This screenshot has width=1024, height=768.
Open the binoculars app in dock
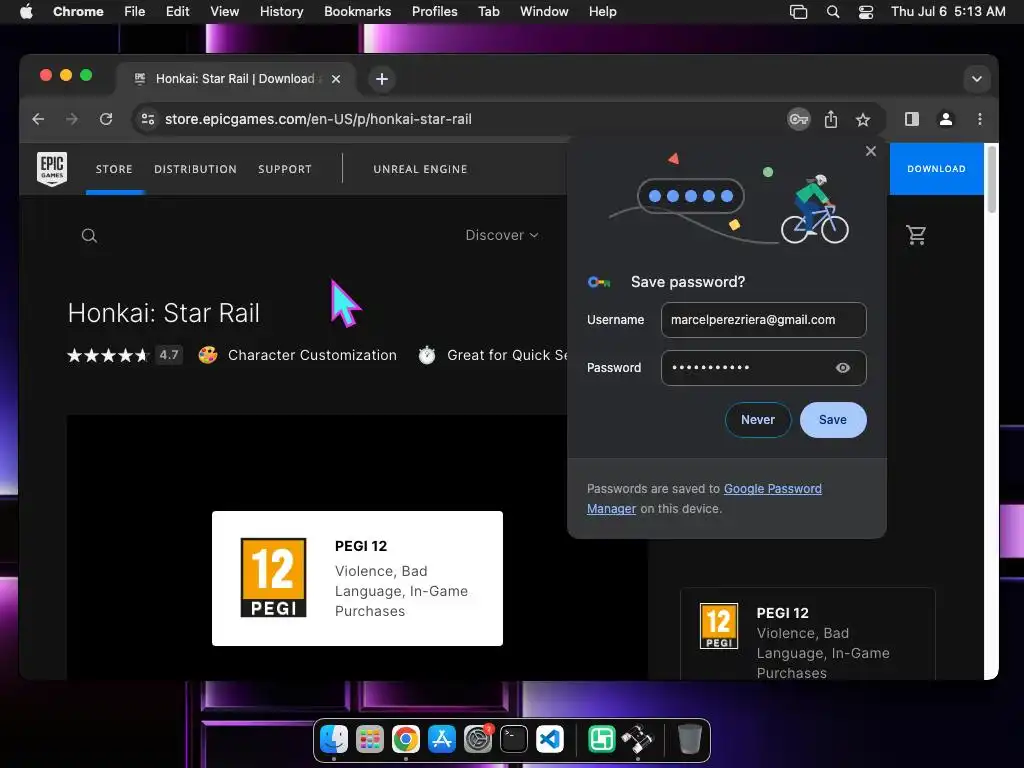tap(637, 739)
